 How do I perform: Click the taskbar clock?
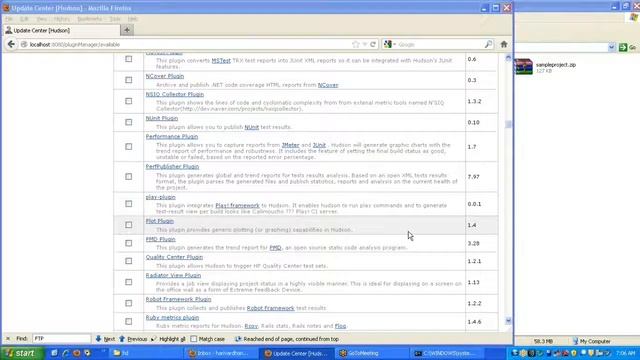(x=625, y=353)
